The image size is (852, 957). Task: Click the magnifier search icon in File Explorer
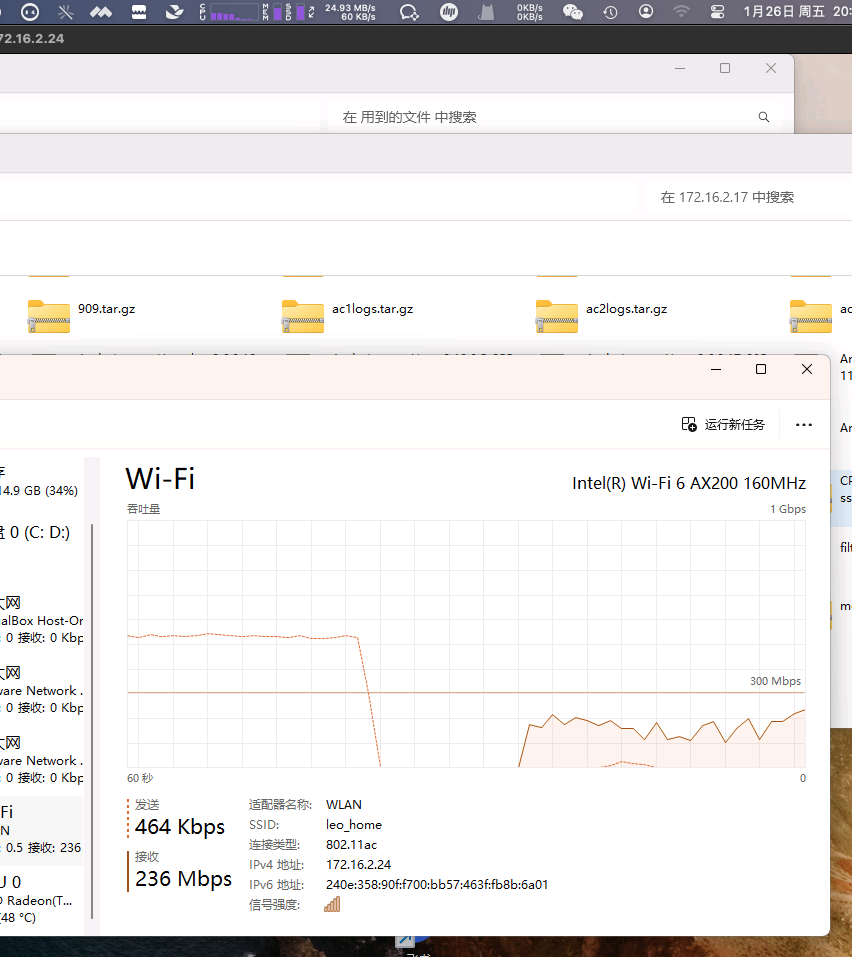pyautogui.click(x=764, y=117)
